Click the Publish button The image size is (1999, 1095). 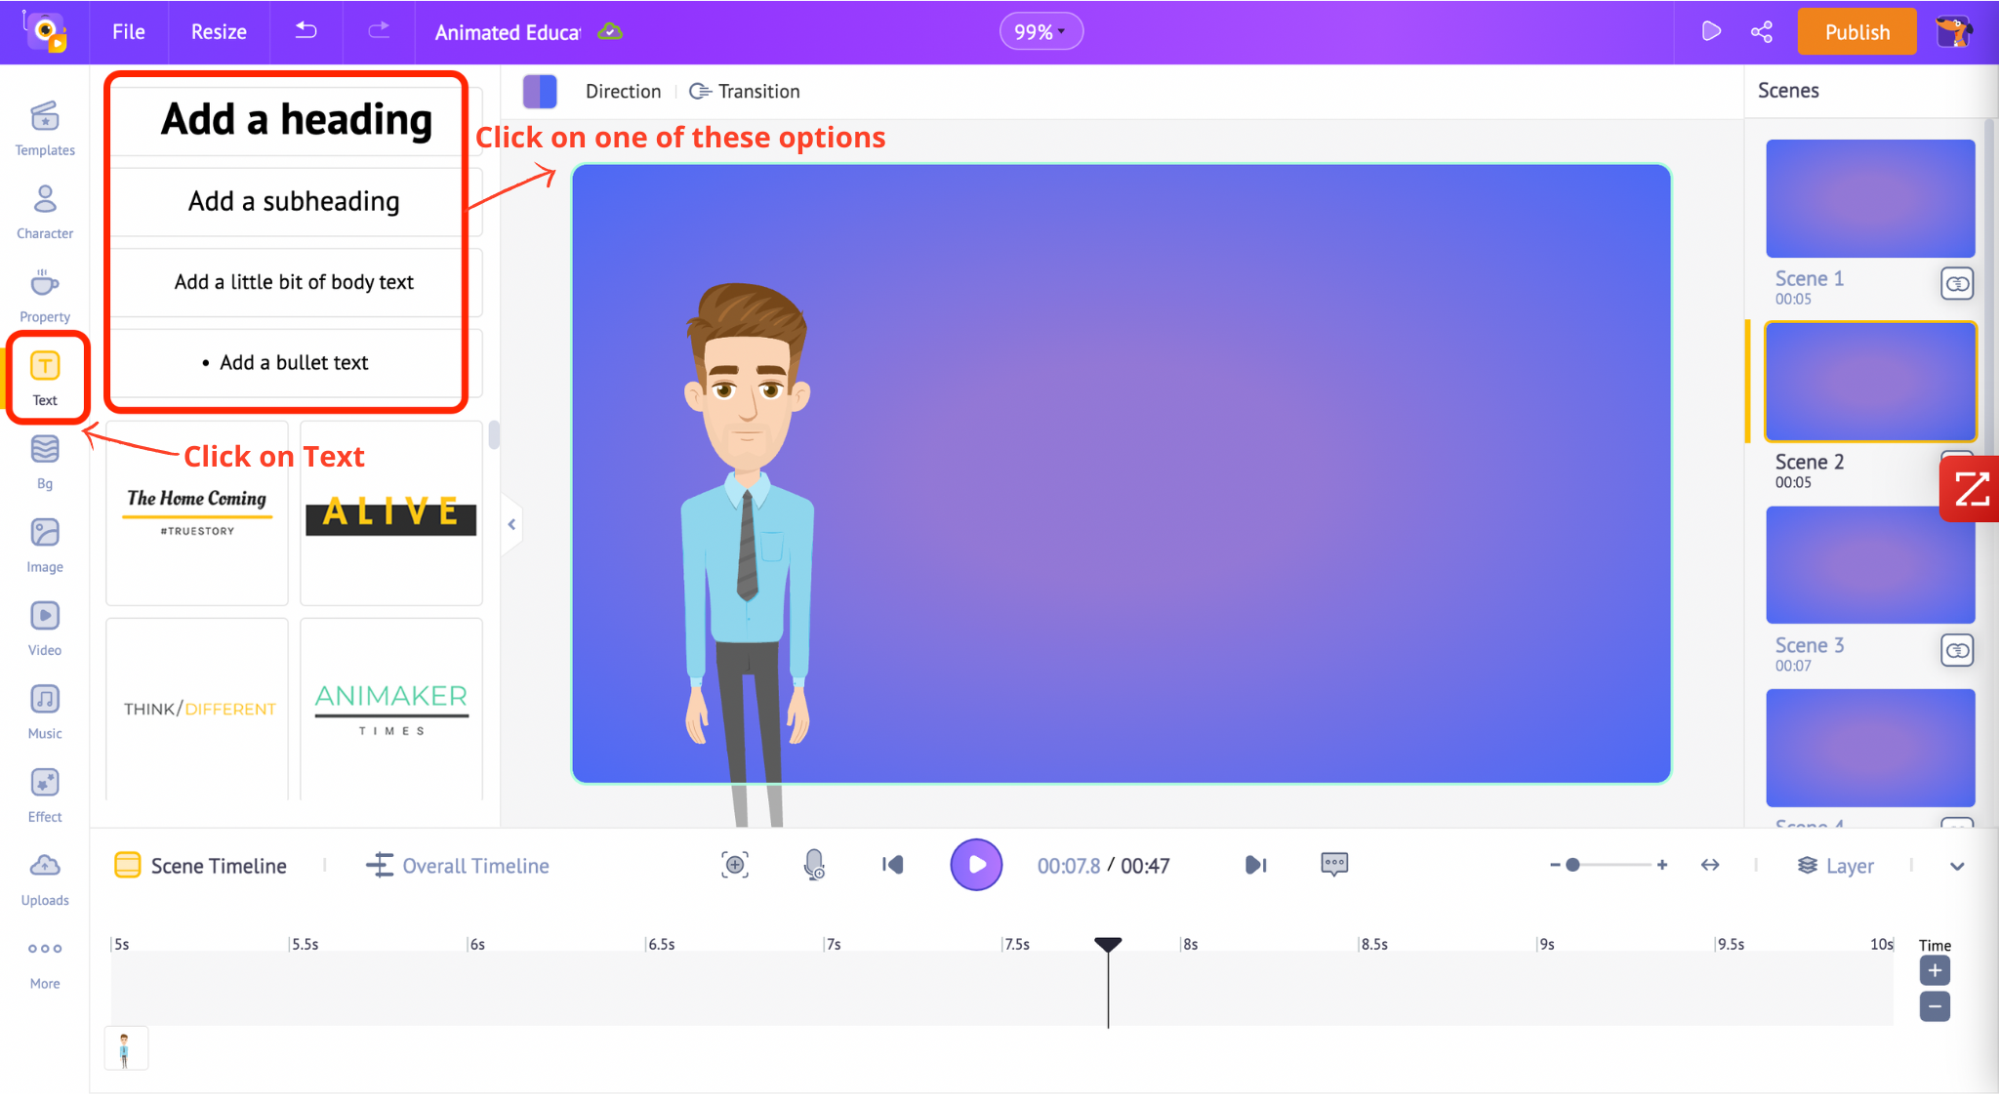[1855, 31]
